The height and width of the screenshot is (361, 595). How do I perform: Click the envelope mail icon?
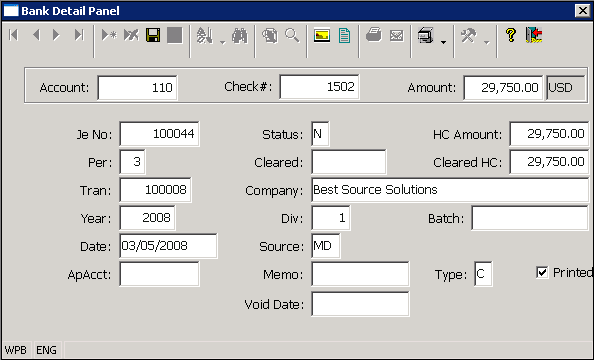[x=397, y=36]
